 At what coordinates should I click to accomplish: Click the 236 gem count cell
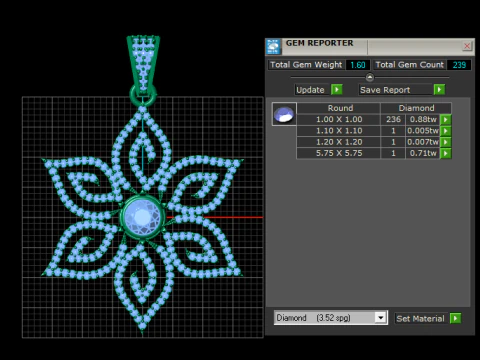coord(393,119)
